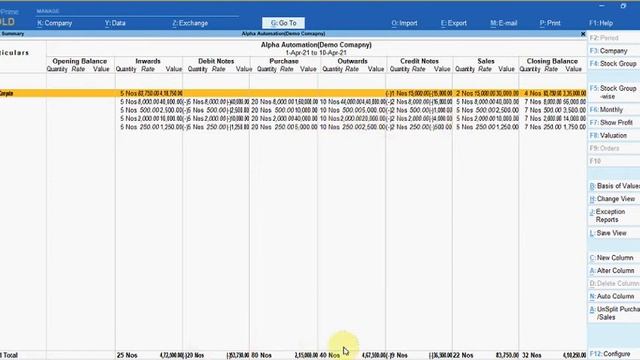The height and width of the screenshot is (360, 640).
Task: Click D: Delete Column
Action: point(613,283)
